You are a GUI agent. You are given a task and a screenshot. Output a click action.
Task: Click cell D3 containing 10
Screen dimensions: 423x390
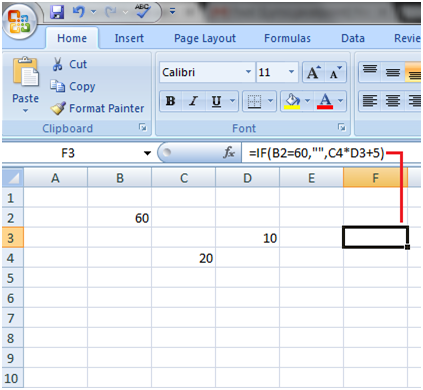pos(247,238)
